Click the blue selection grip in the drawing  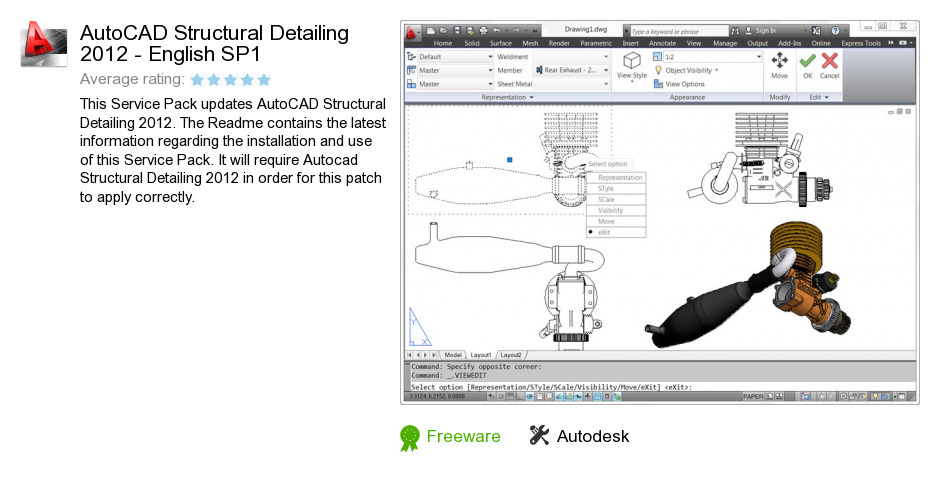(x=510, y=159)
